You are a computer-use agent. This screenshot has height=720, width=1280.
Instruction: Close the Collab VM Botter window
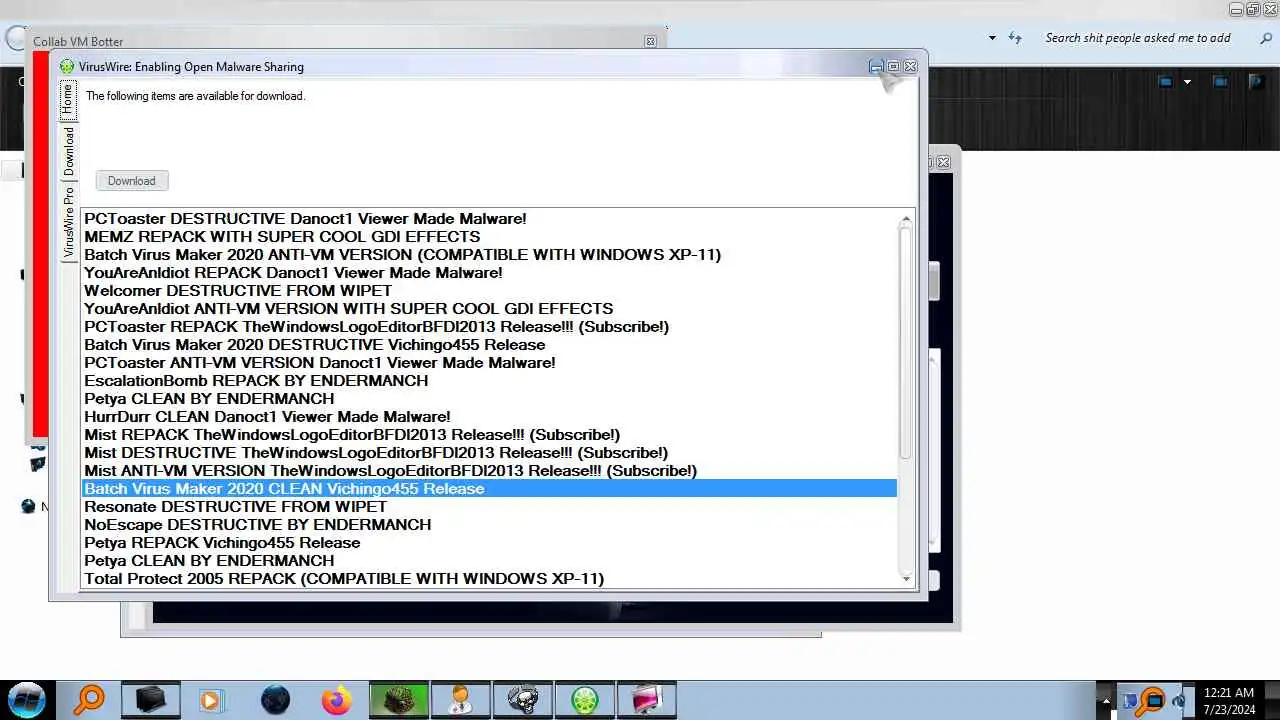(x=651, y=42)
